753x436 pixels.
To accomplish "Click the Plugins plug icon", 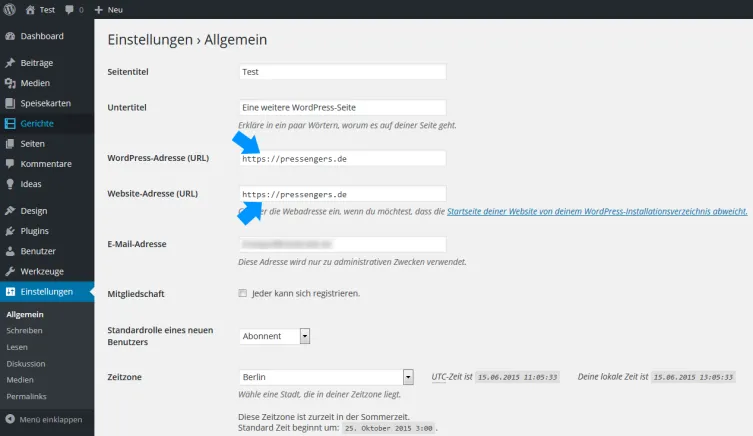I will (10, 231).
